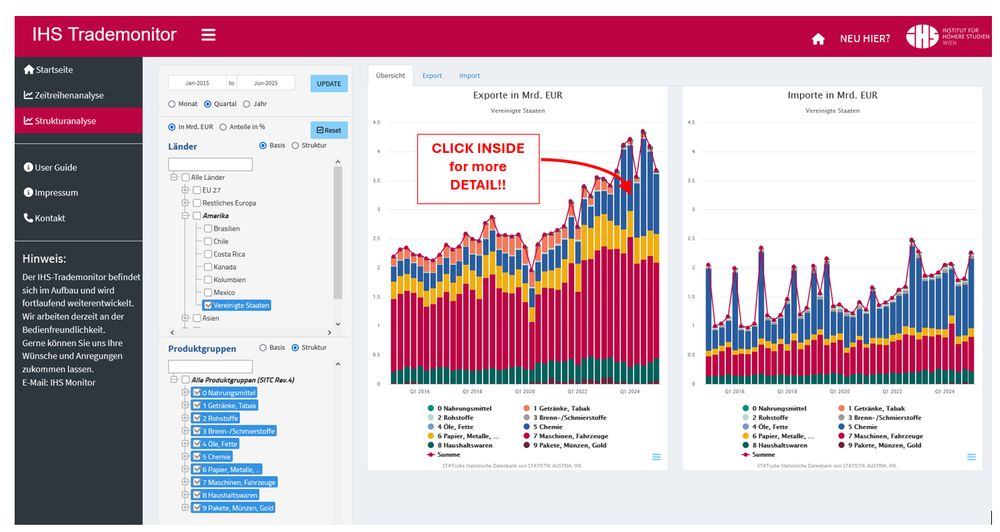Switch to the Import tab
The image size is (1000, 532).
pos(469,76)
